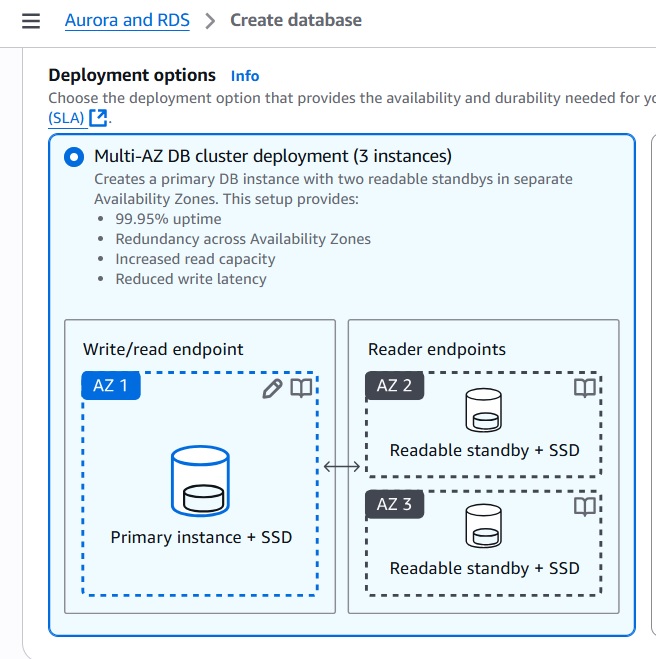This screenshot has height=659, width=656.
Task: Click the book read icon in AZ 3
Action: click(585, 506)
